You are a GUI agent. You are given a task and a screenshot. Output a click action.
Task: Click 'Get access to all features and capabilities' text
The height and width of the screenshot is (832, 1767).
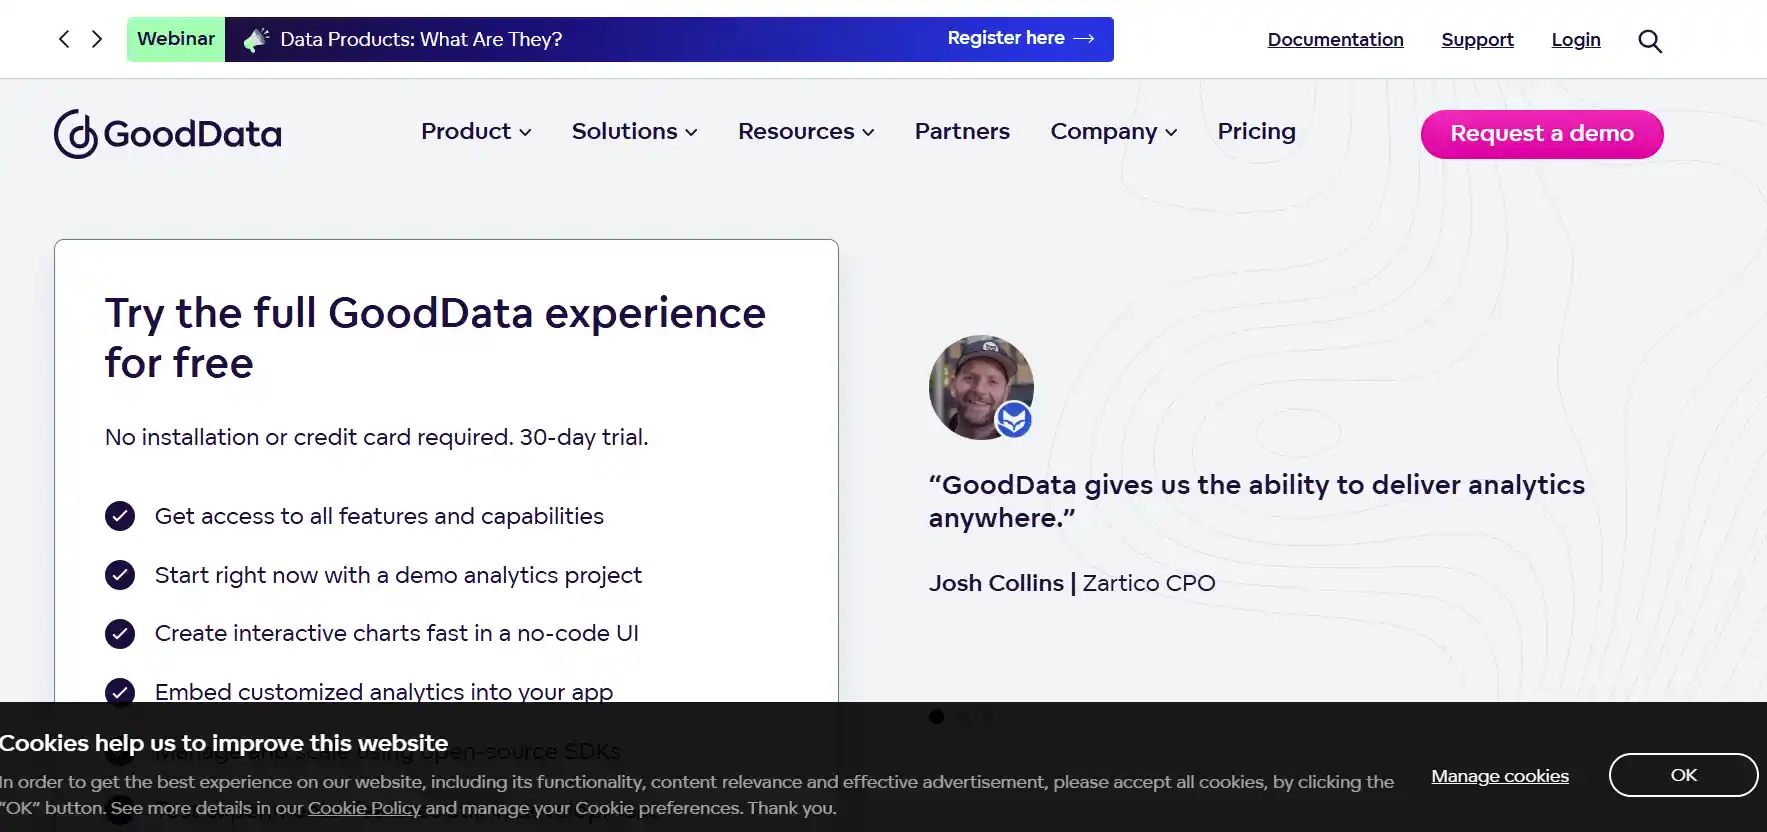click(x=379, y=516)
